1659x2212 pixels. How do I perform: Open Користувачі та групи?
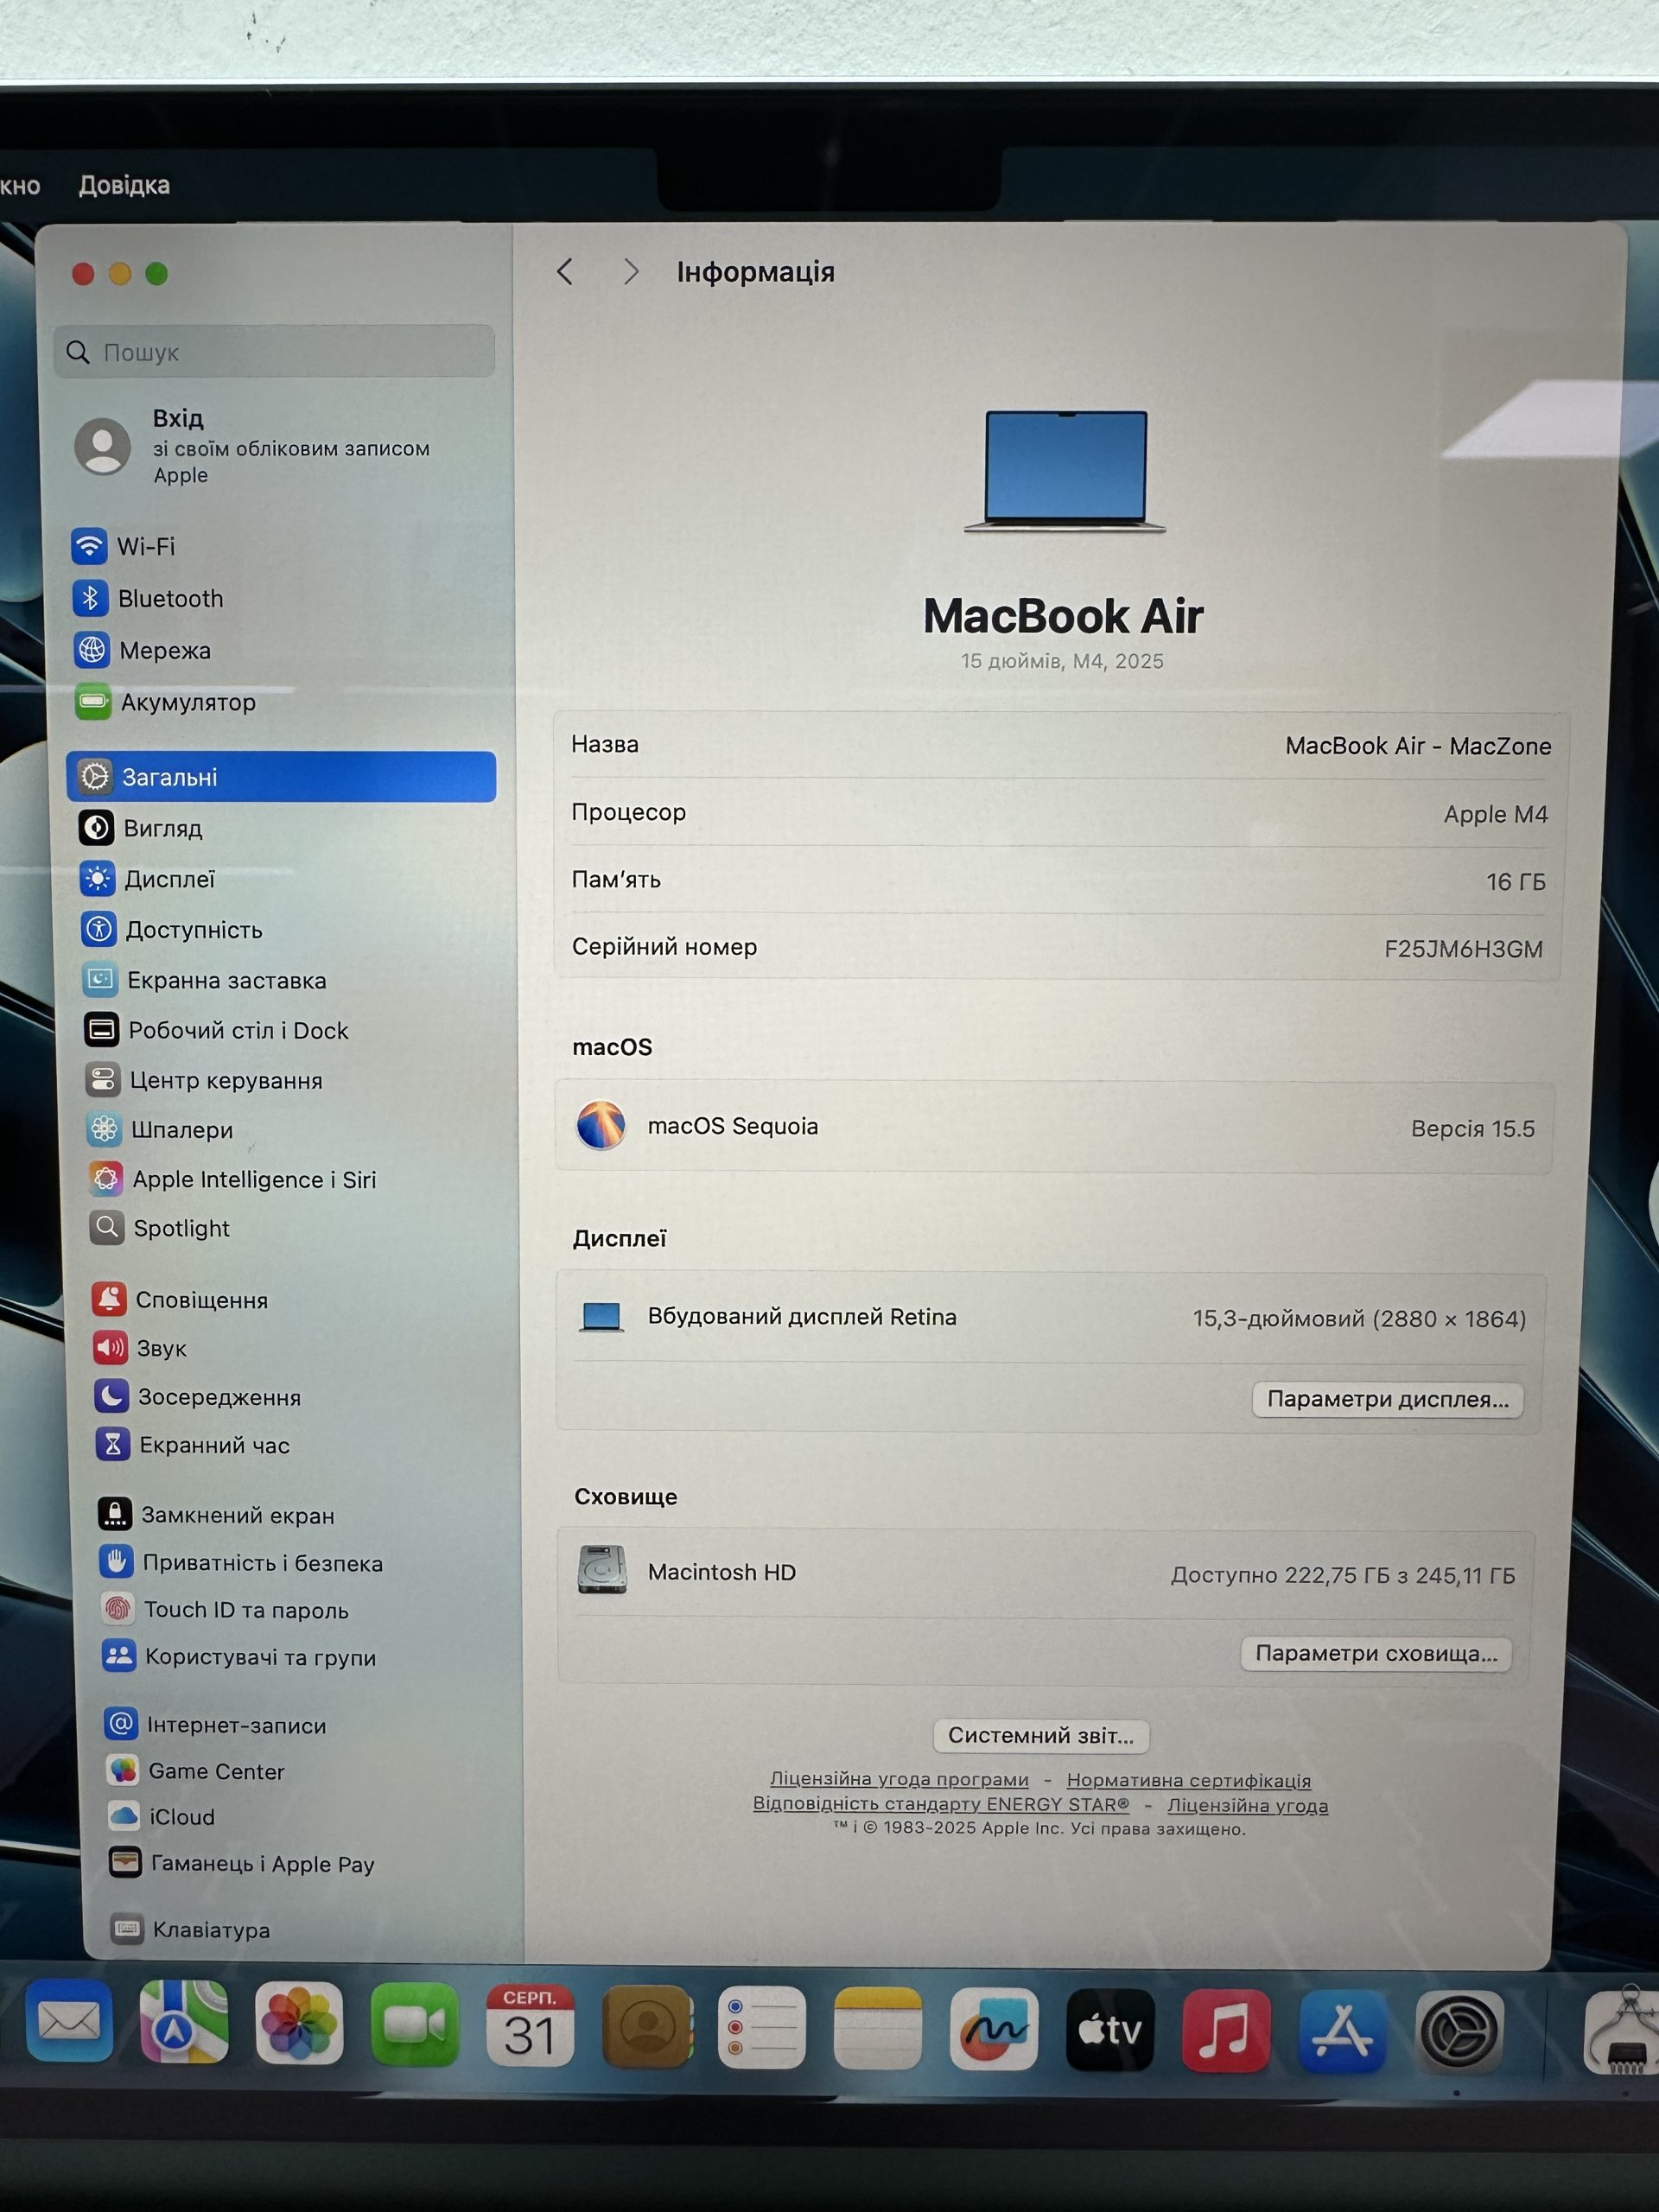(x=240, y=1656)
